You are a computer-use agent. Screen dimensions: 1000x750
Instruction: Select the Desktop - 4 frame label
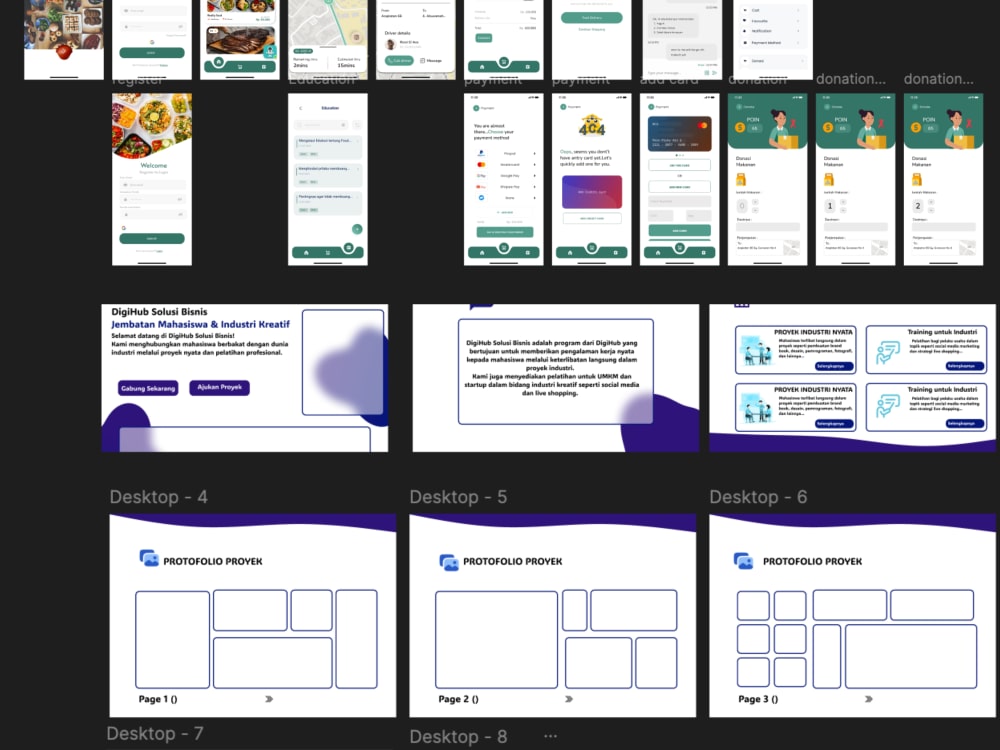(x=159, y=497)
